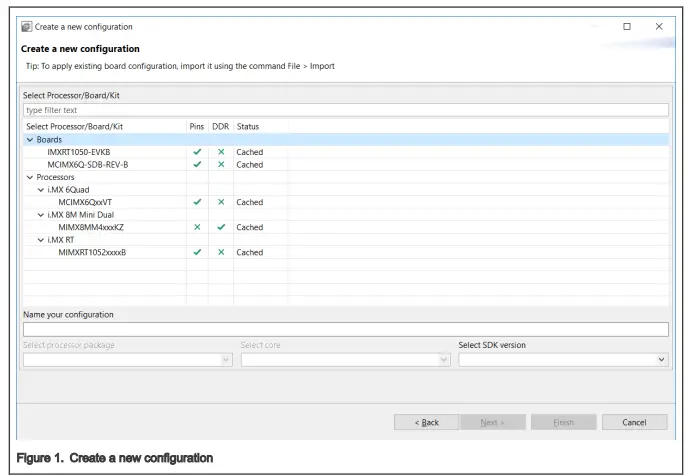Click the Status column header
The image size is (687, 476).
(261, 127)
